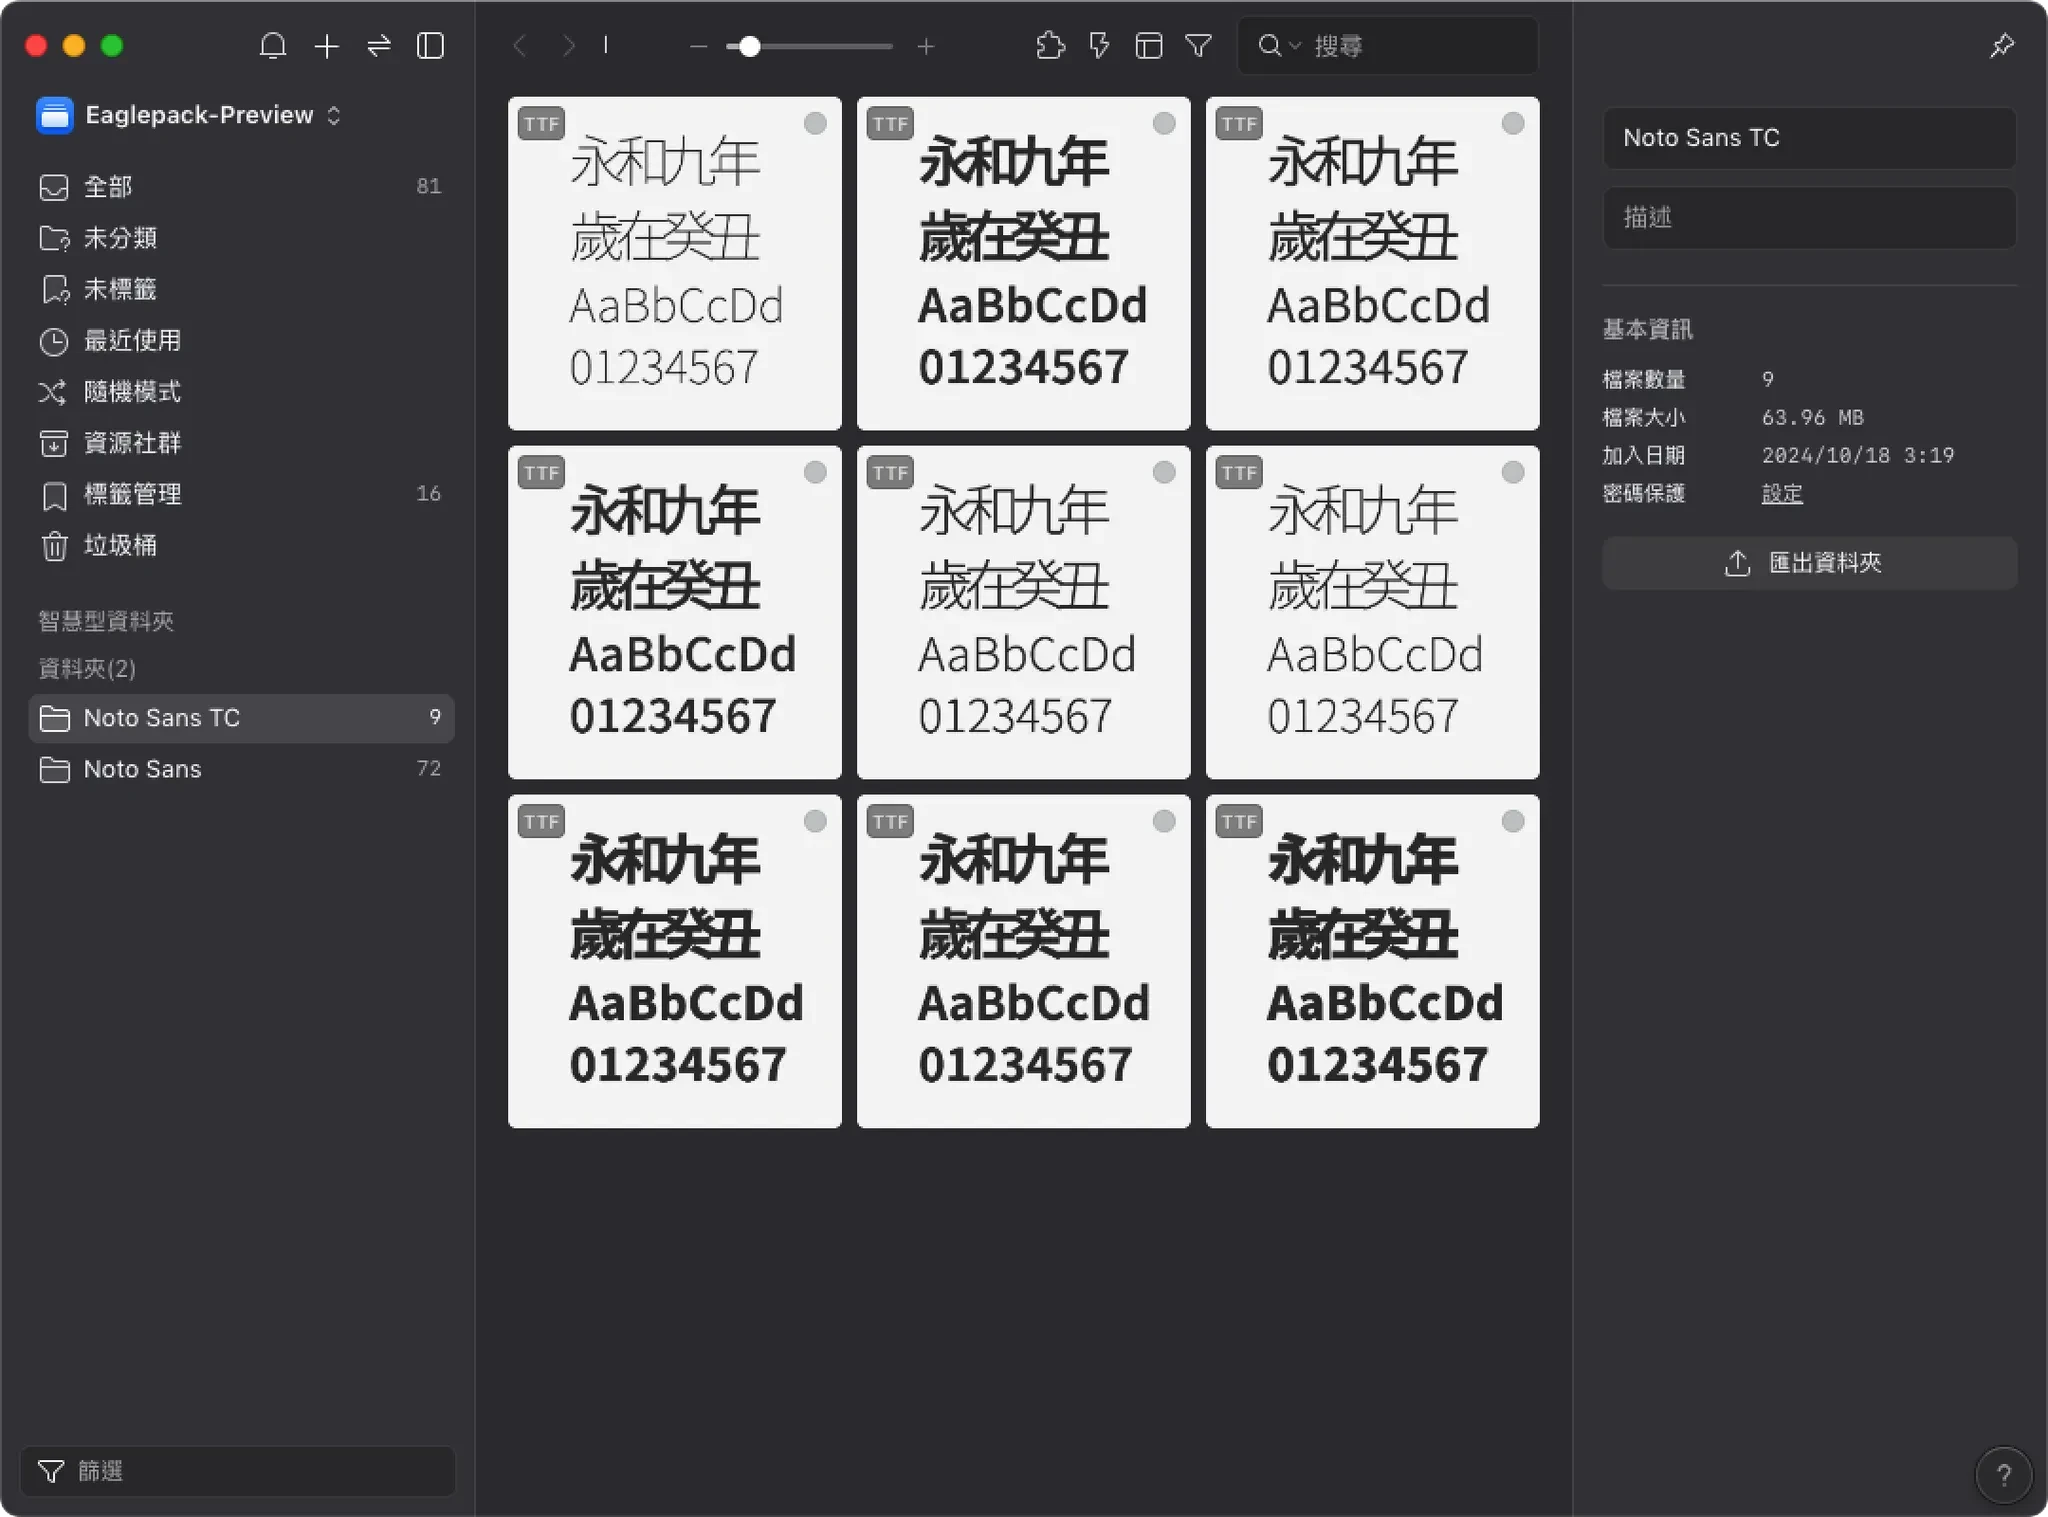2048x1517 pixels.
Task: Pin the inspector with the pin icon
Action: coord(2001,46)
